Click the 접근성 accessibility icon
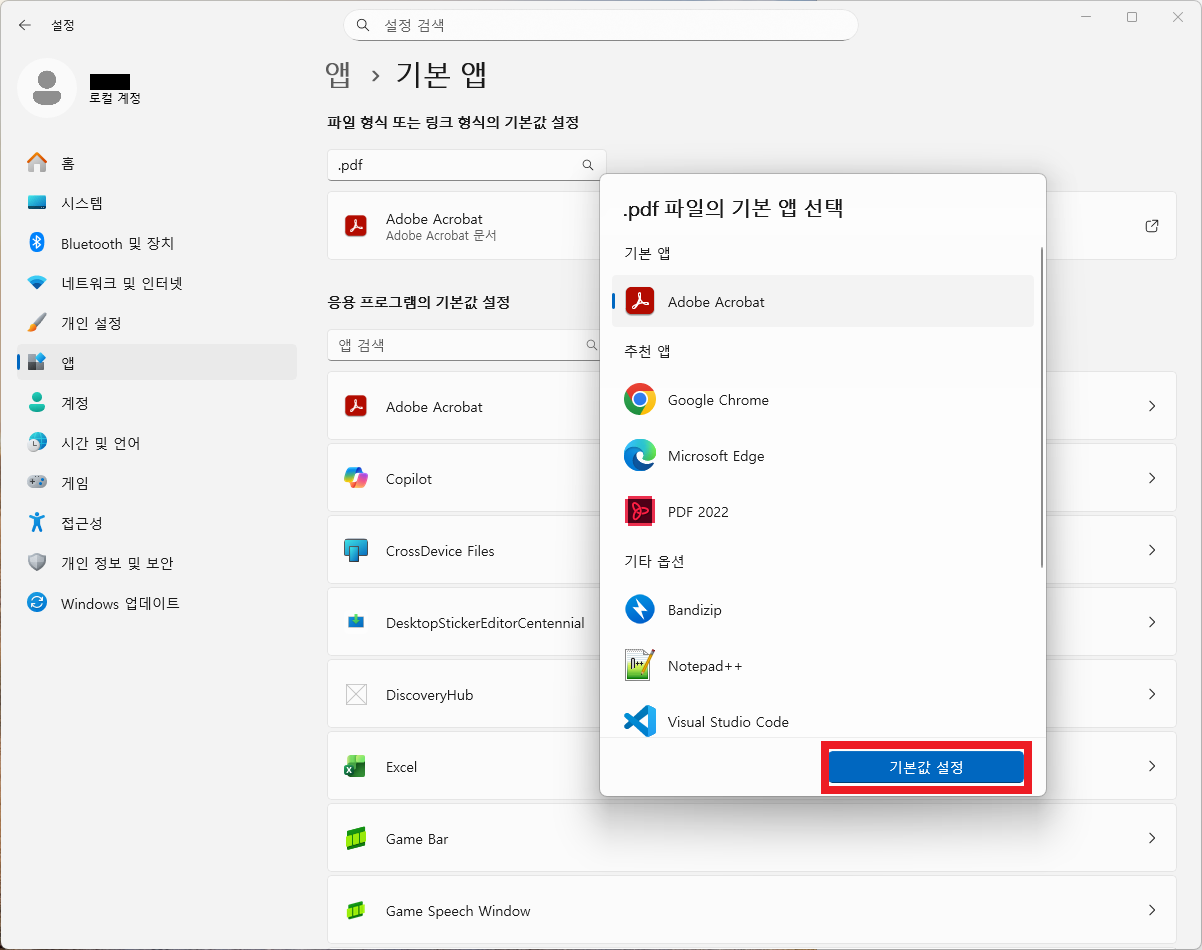This screenshot has width=1202, height=950. (x=37, y=523)
